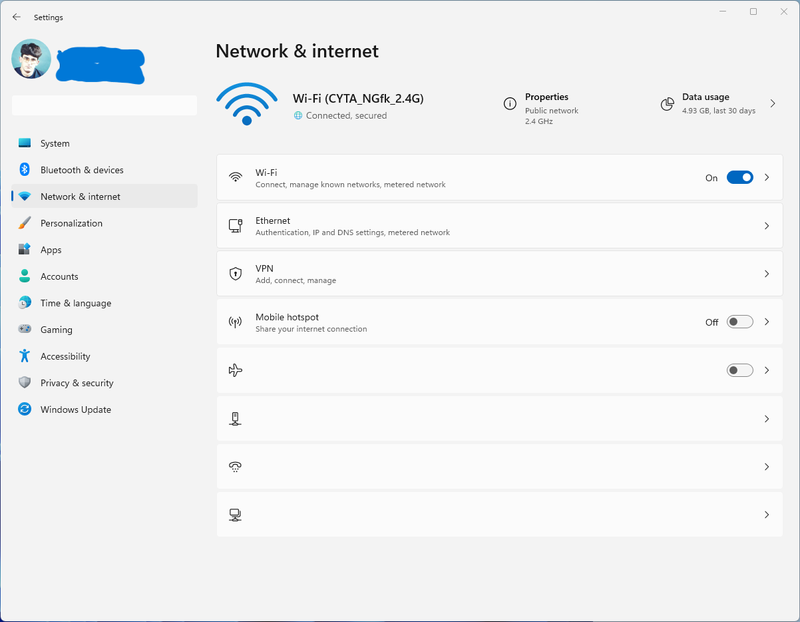Open Properties of connected network
This screenshot has width=800, height=622.
tap(547, 97)
